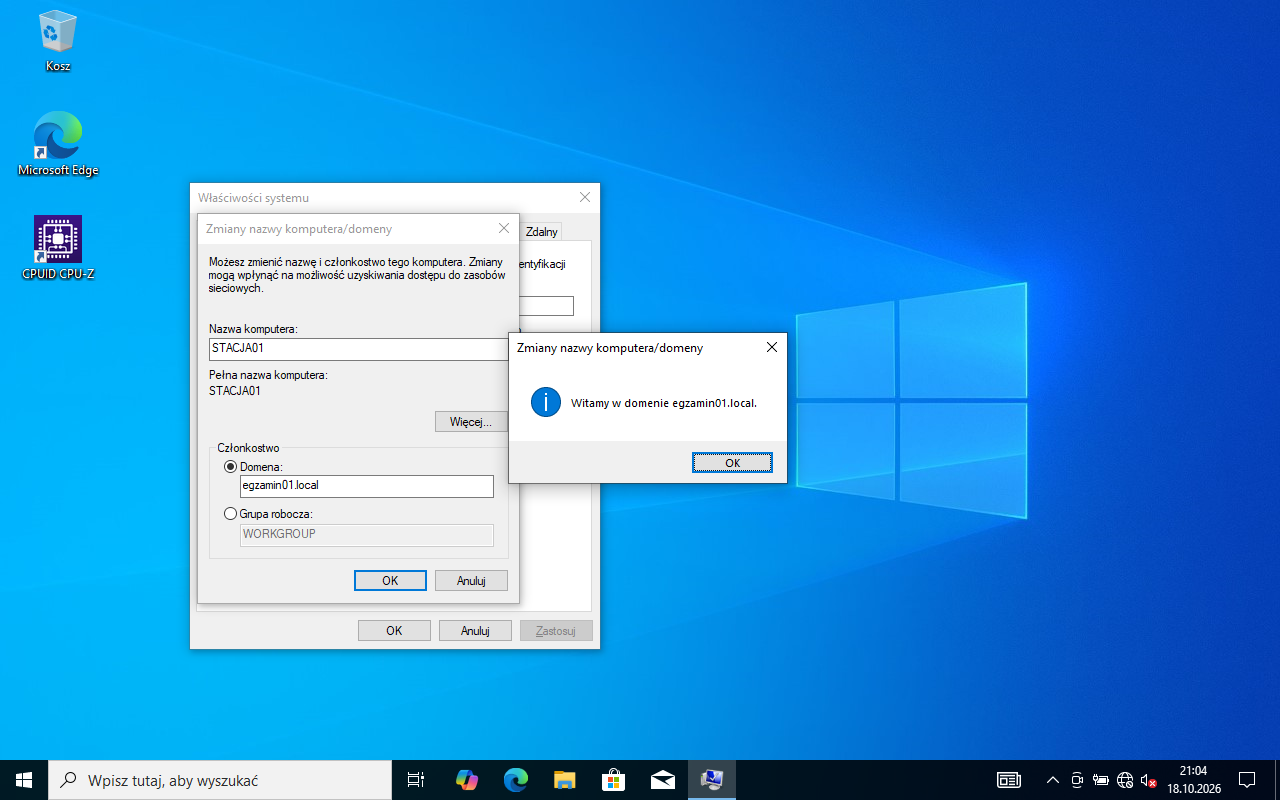The height and width of the screenshot is (800, 1280).
Task: Click the domain field containing egzamin01.local
Action: (x=367, y=486)
